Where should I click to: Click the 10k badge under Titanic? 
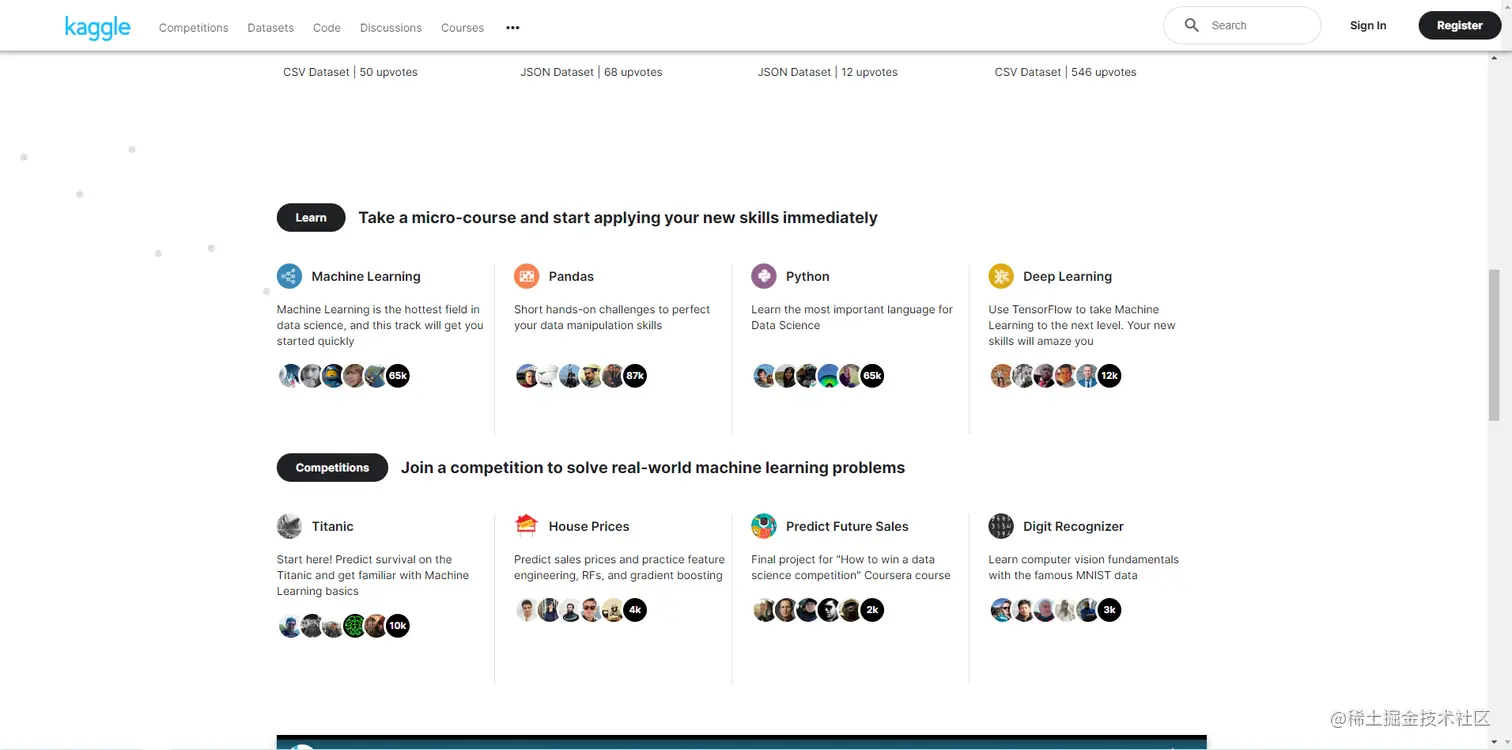coord(398,626)
